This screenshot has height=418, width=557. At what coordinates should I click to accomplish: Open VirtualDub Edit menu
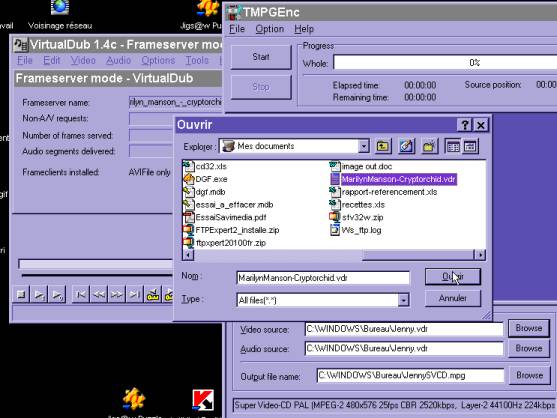[x=52, y=60]
